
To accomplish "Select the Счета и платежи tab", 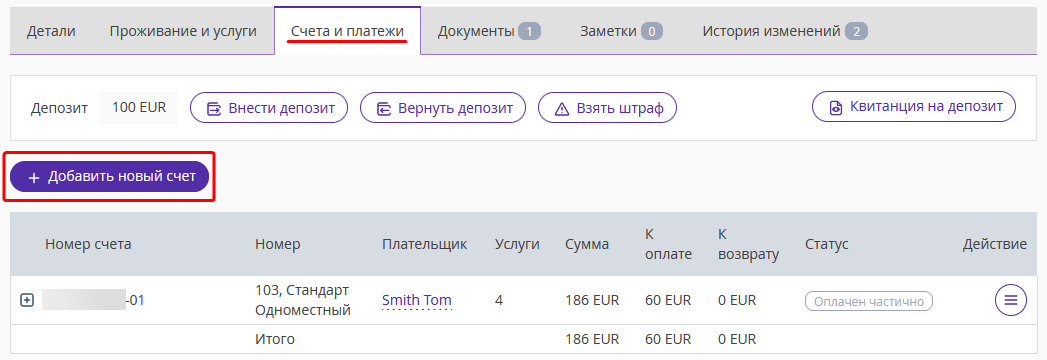I will [x=347, y=31].
